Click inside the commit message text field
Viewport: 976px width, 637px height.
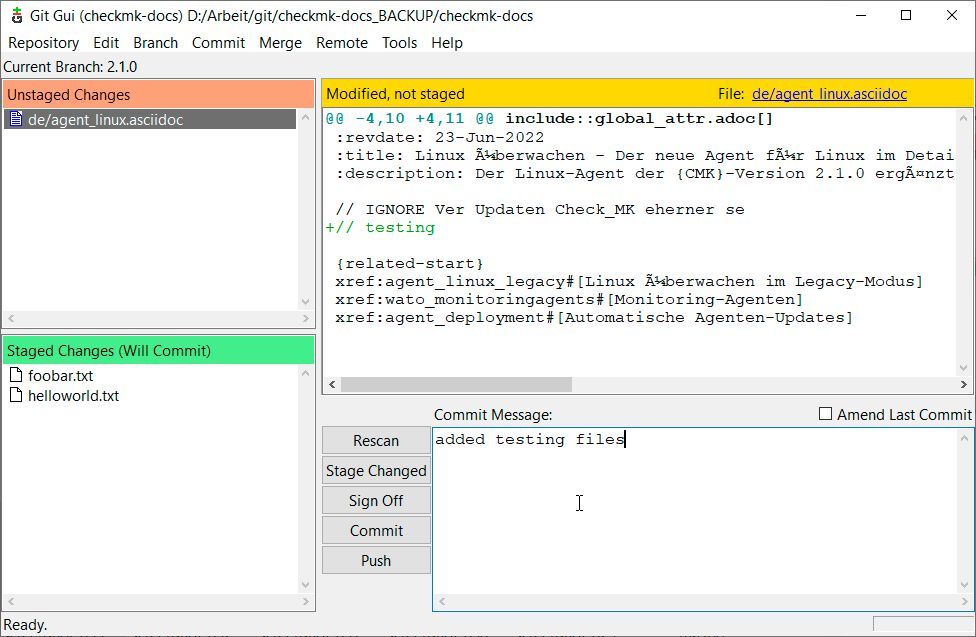point(700,510)
